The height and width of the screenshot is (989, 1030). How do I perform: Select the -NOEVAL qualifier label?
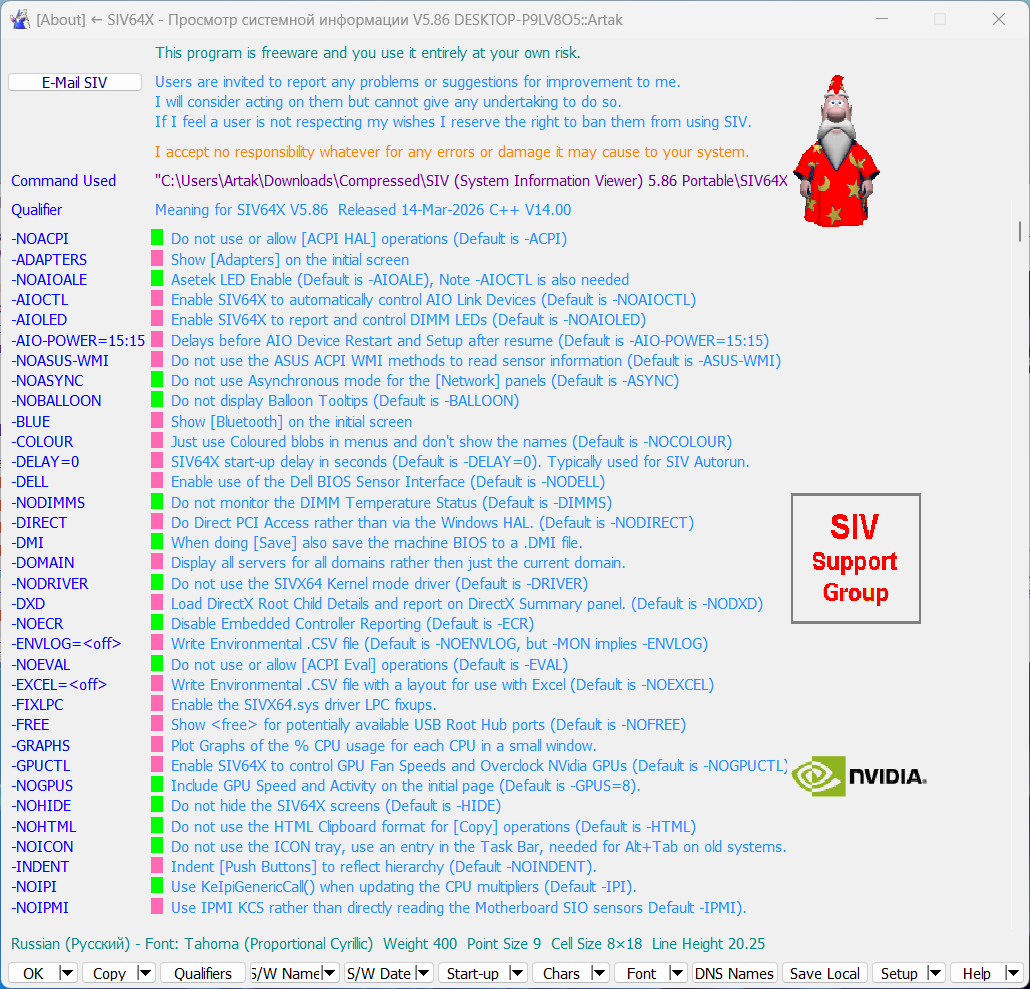click(41, 665)
